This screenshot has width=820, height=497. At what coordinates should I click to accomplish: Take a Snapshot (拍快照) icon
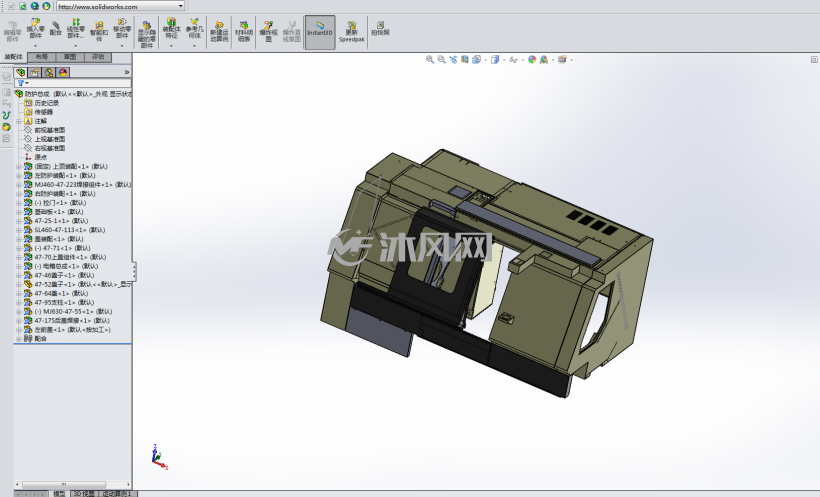pyautogui.click(x=380, y=29)
